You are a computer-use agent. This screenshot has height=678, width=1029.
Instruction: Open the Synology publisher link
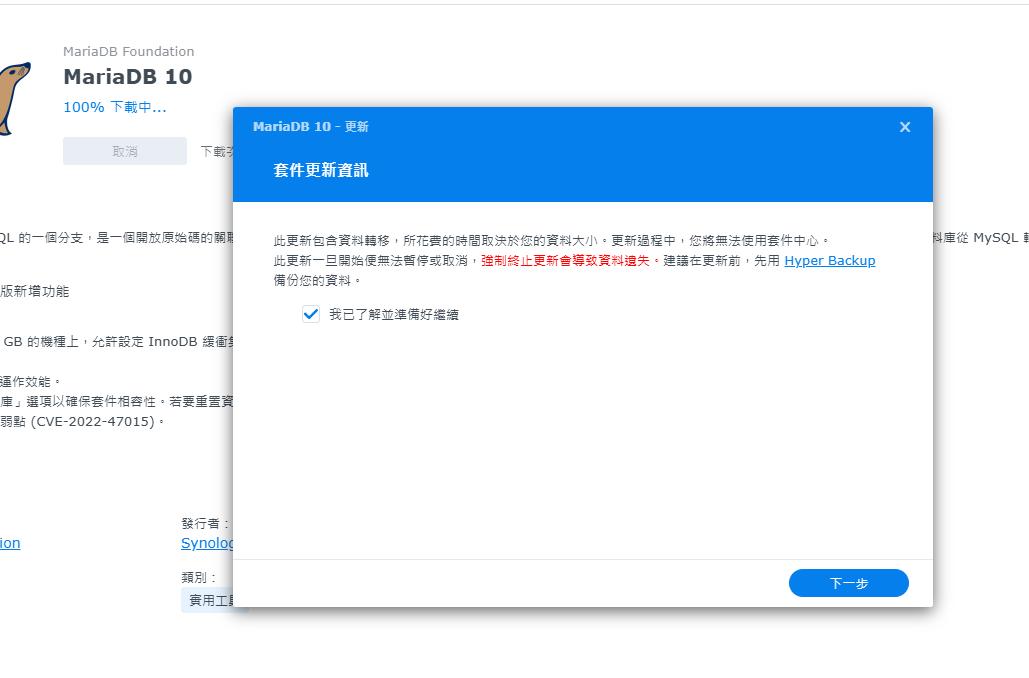coord(207,543)
